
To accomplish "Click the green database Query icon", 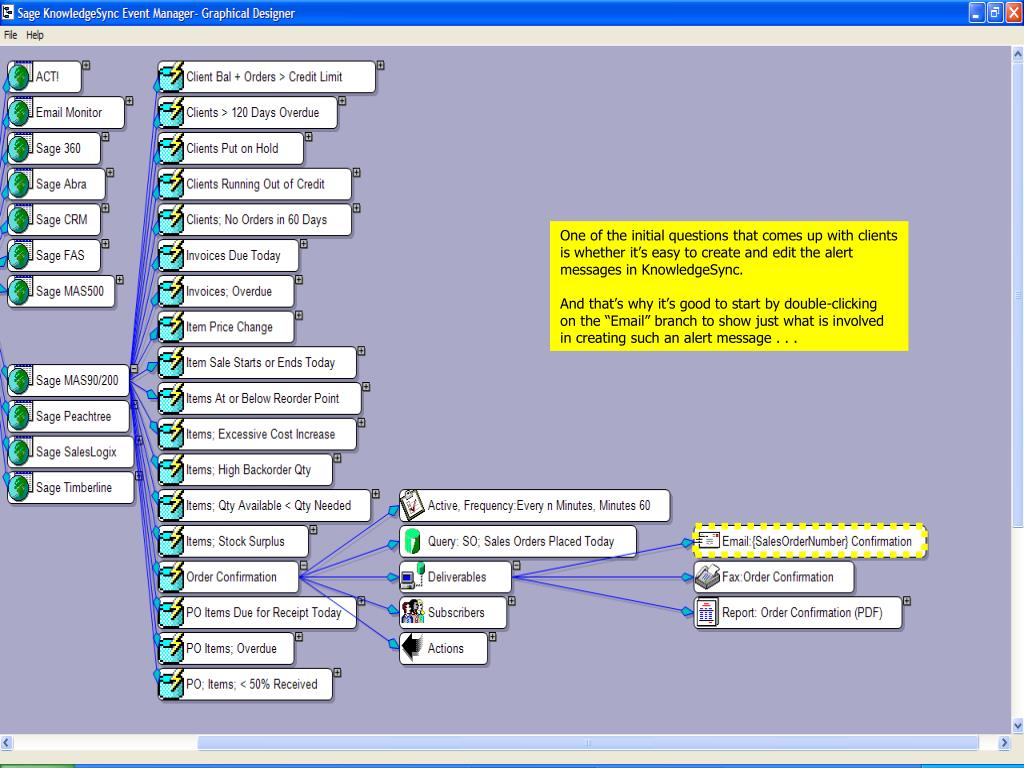I will [412, 541].
